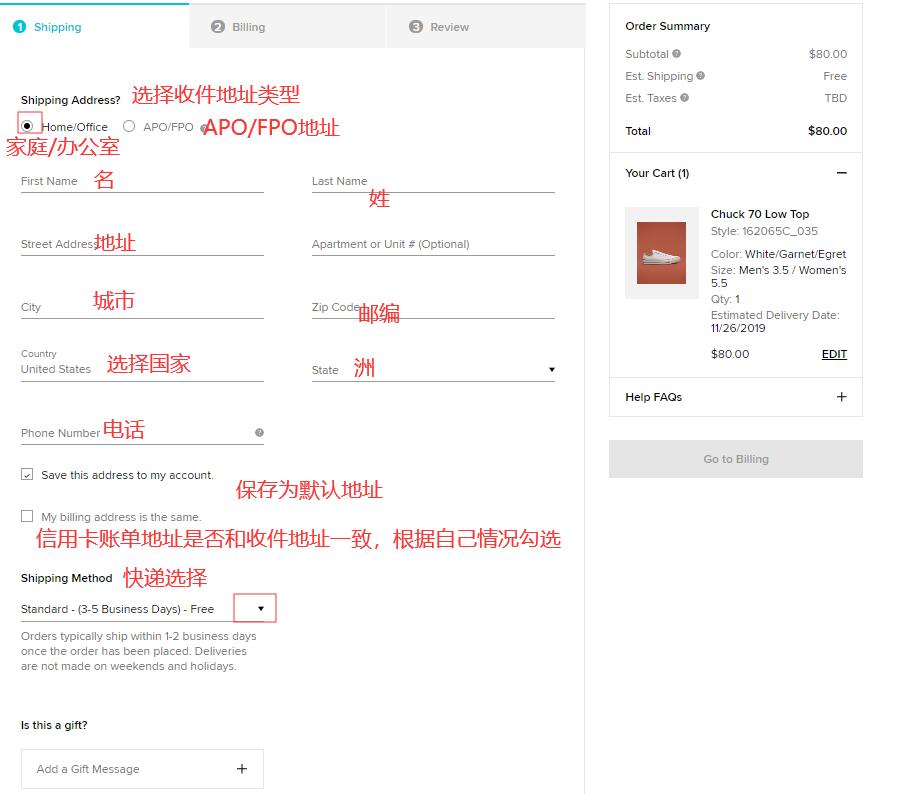The width and height of the screenshot is (915, 794).
Task: Click the Est. Shipping info icon
Action: (701, 76)
